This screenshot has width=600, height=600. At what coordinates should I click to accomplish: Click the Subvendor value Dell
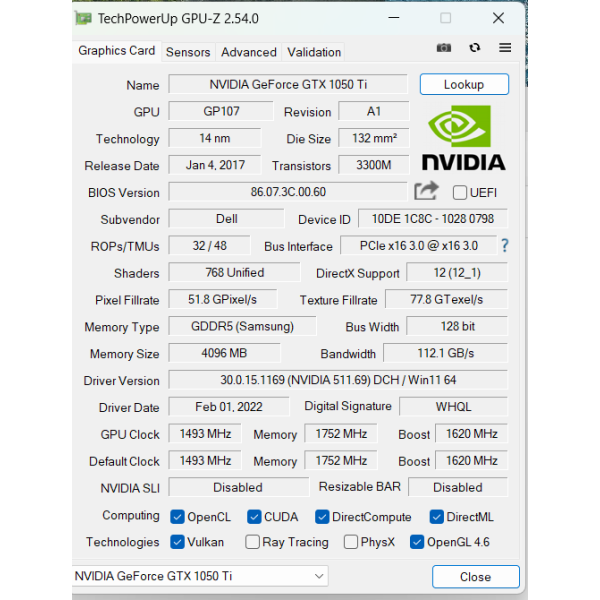(x=227, y=219)
